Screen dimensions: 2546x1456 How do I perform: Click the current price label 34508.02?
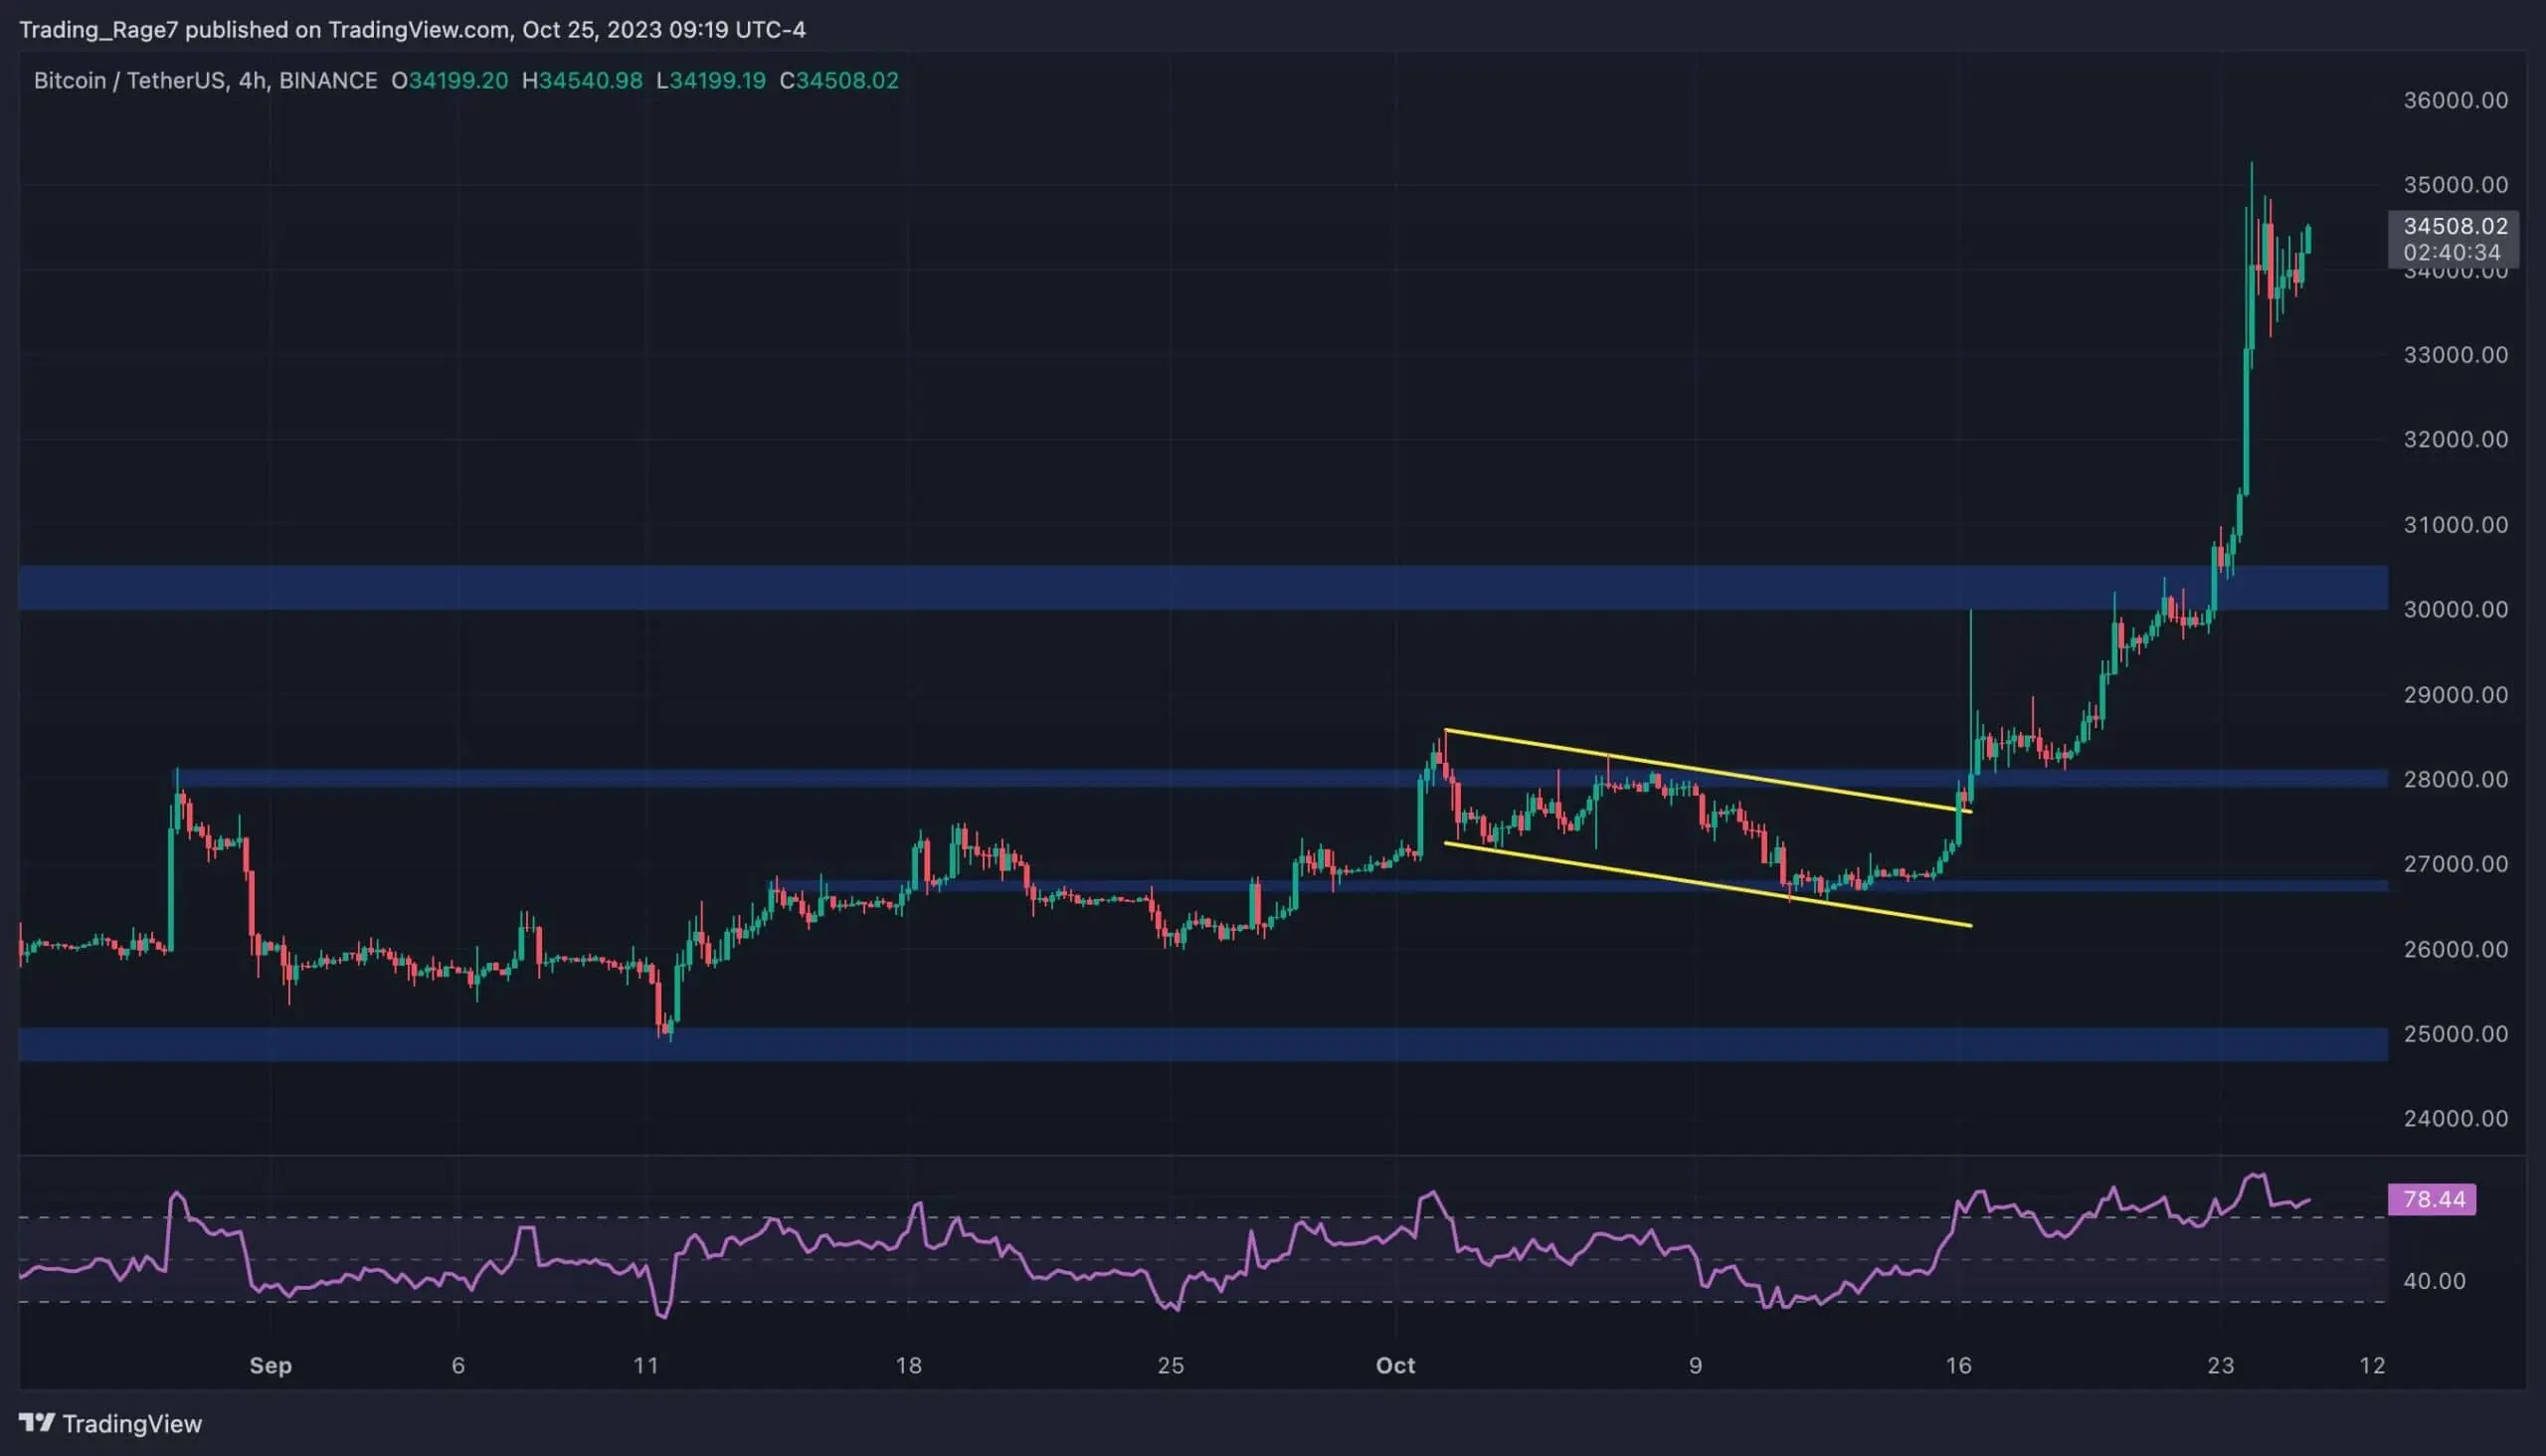2455,226
